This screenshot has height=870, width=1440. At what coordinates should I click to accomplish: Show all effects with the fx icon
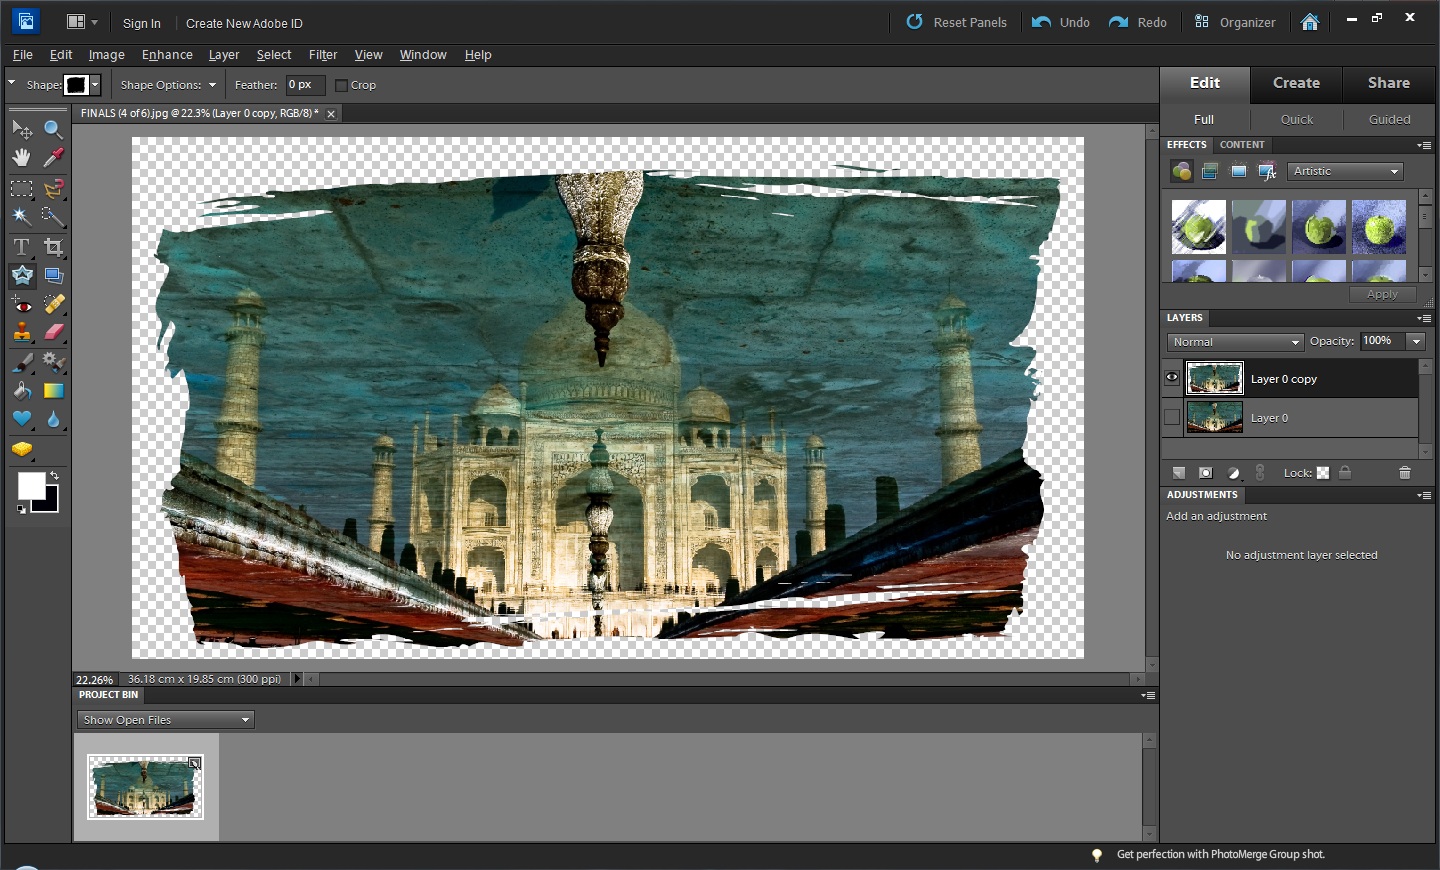(1267, 172)
